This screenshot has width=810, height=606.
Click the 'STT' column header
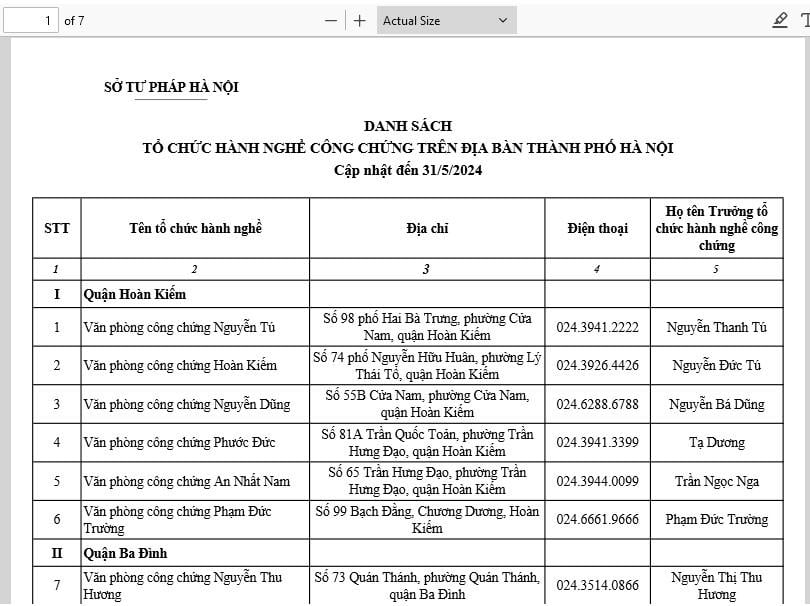[56, 228]
